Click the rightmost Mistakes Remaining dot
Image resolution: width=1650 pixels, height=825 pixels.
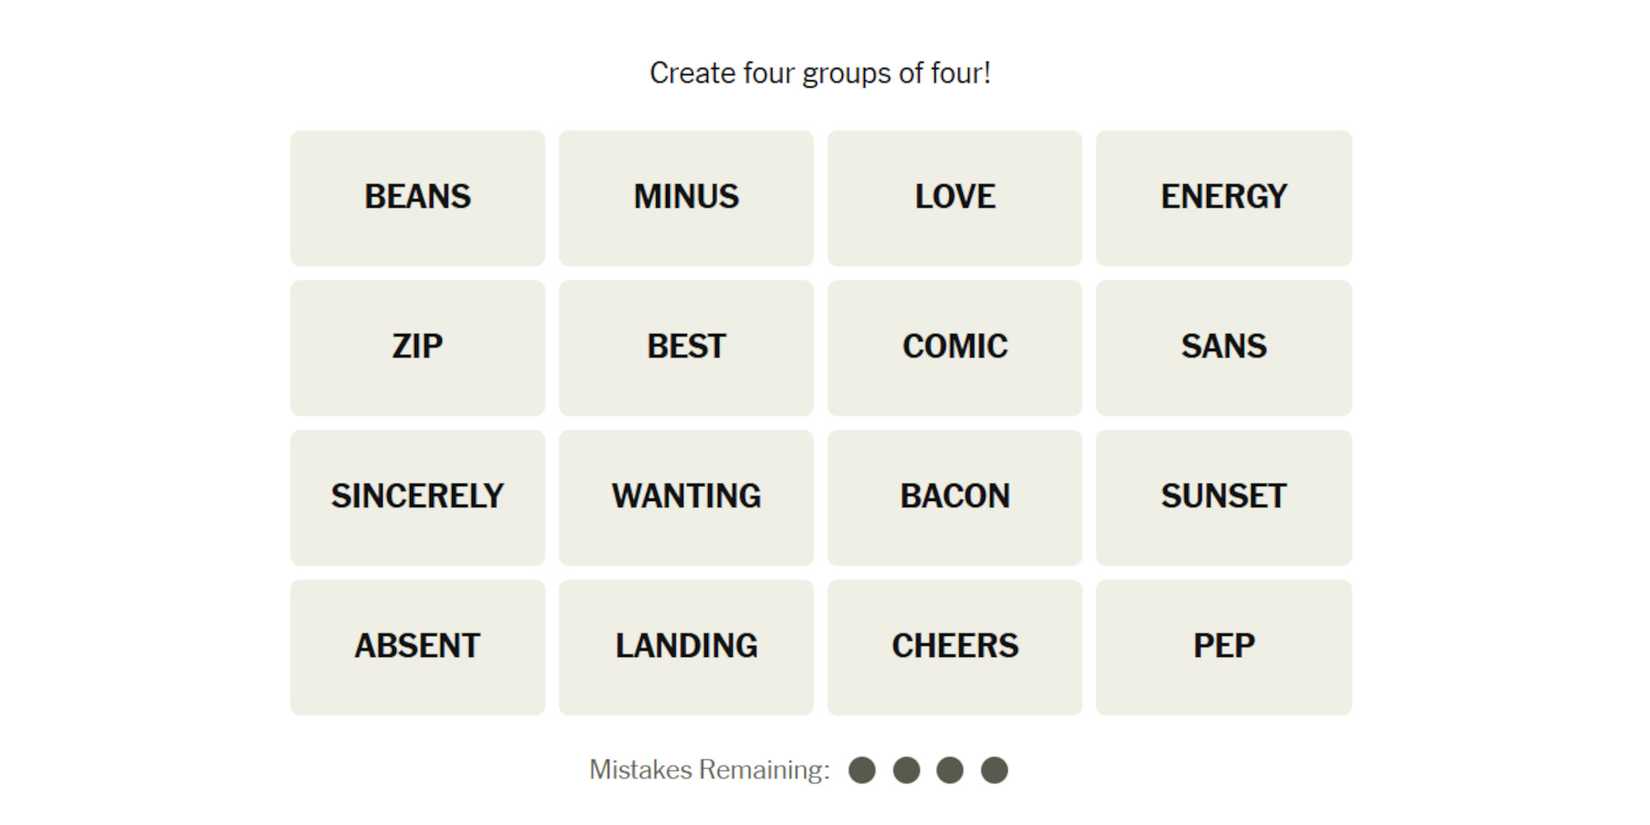tap(994, 770)
